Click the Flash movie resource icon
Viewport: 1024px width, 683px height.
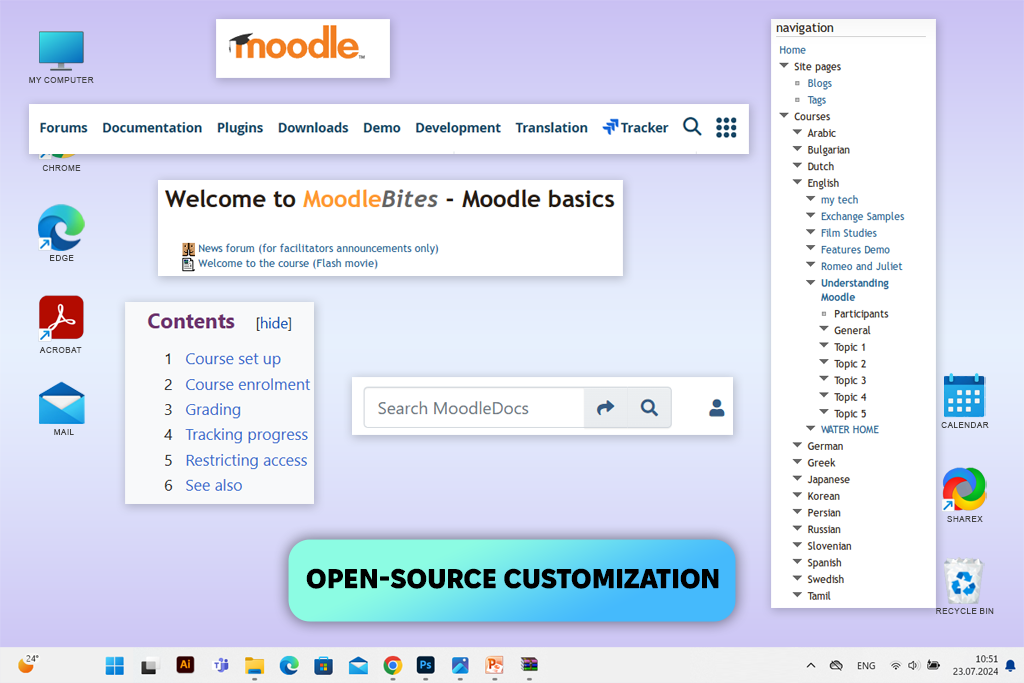pyautogui.click(x=188, y=264)
